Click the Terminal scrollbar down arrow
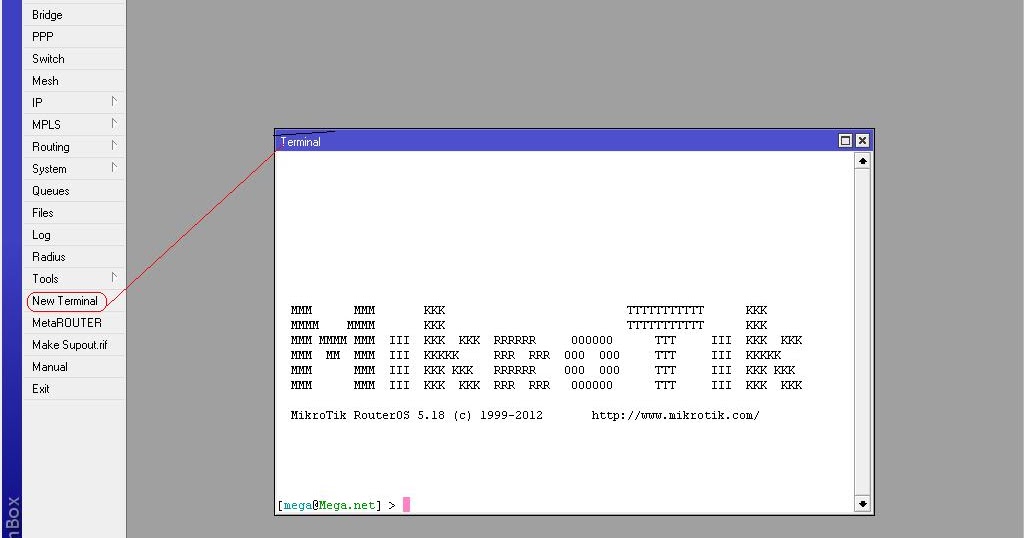The image size is (1024, 538). point(862,504)
